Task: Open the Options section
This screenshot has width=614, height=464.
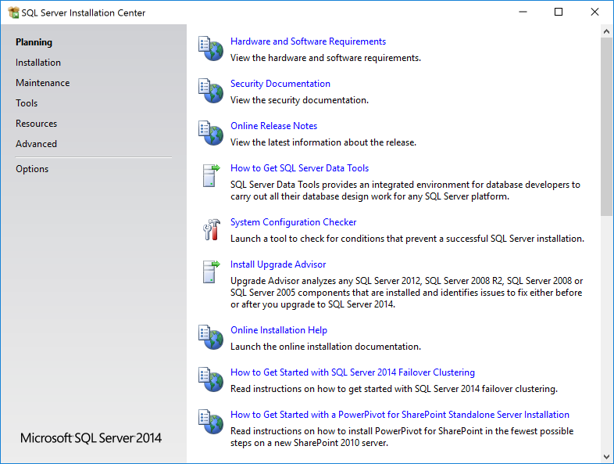Action: click(x=32, y=169)
